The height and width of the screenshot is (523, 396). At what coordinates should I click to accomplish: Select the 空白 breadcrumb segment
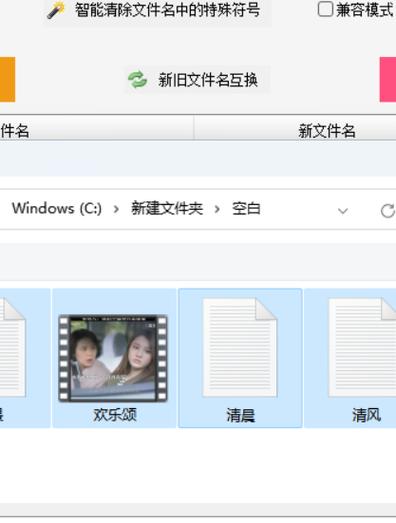point(246,209)
